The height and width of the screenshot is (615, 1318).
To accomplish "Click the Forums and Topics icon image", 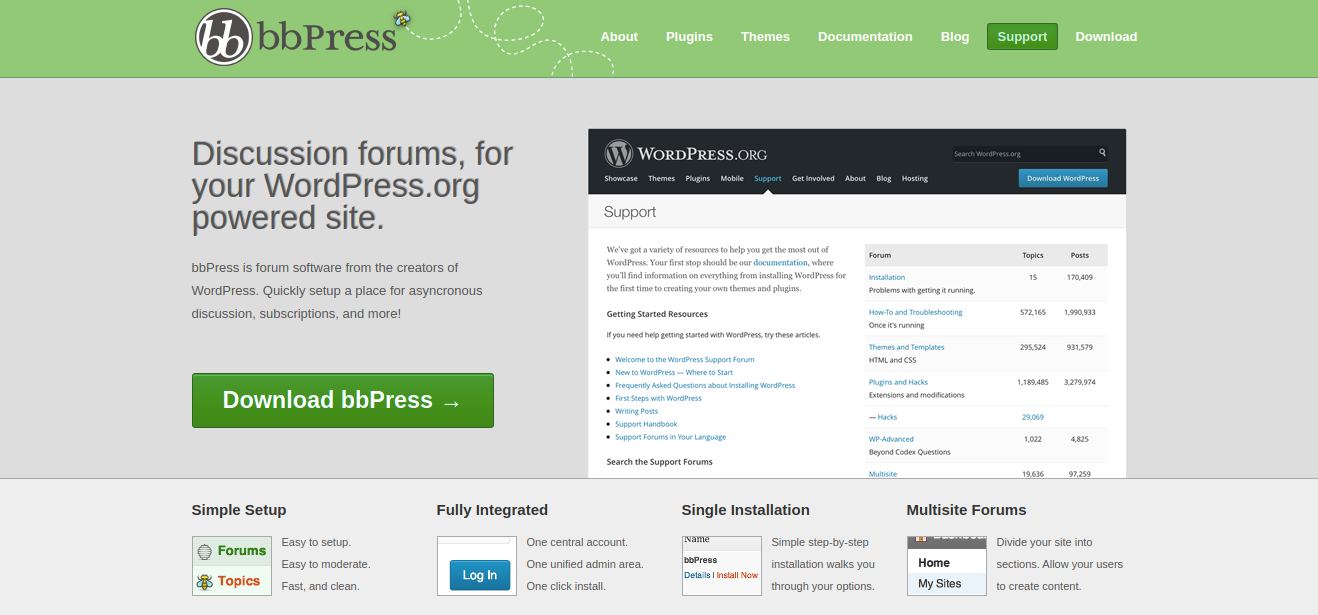I will pyautogui.click(x=232, y=566).
